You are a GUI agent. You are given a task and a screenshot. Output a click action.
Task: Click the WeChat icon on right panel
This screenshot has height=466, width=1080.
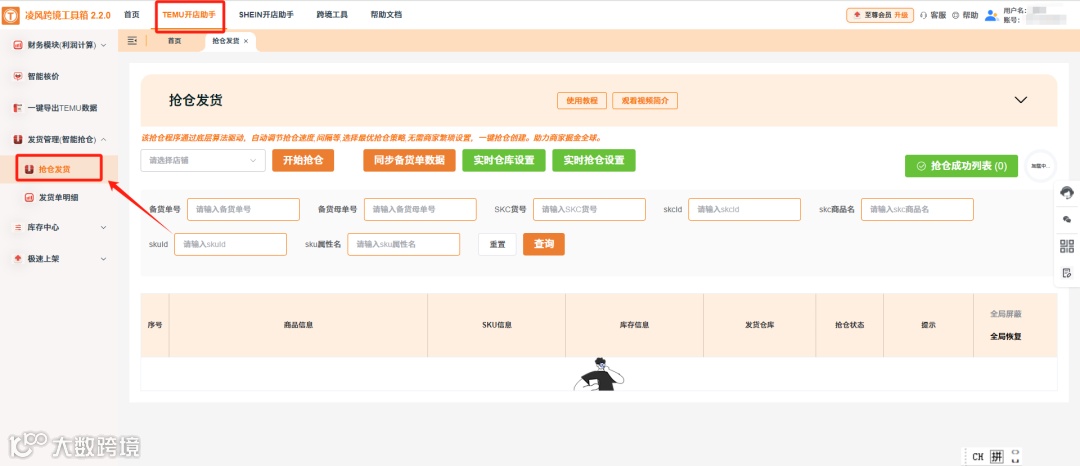(x=1067, y=220)
